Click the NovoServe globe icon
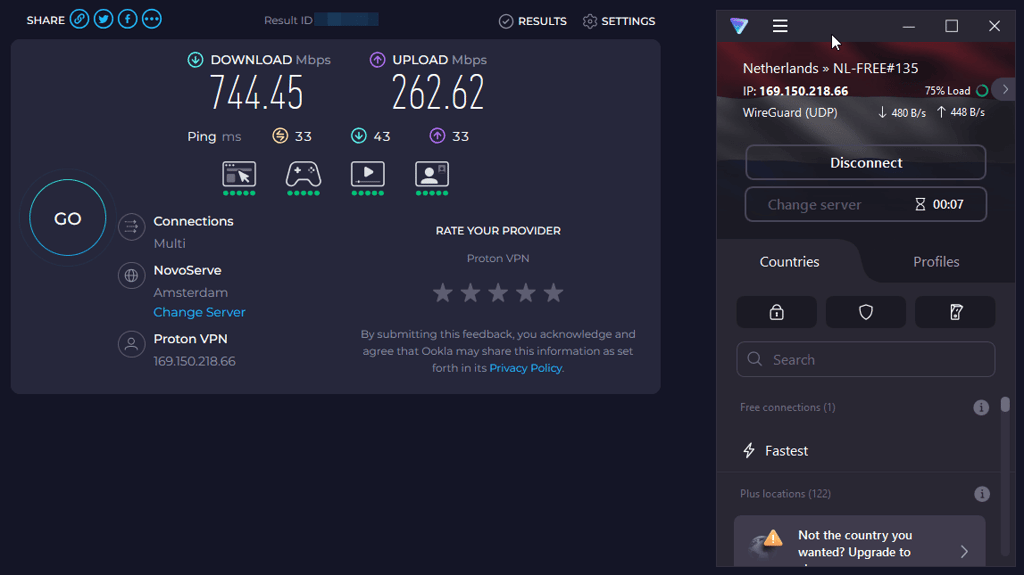1024x575 pixels. click(131, 276)
